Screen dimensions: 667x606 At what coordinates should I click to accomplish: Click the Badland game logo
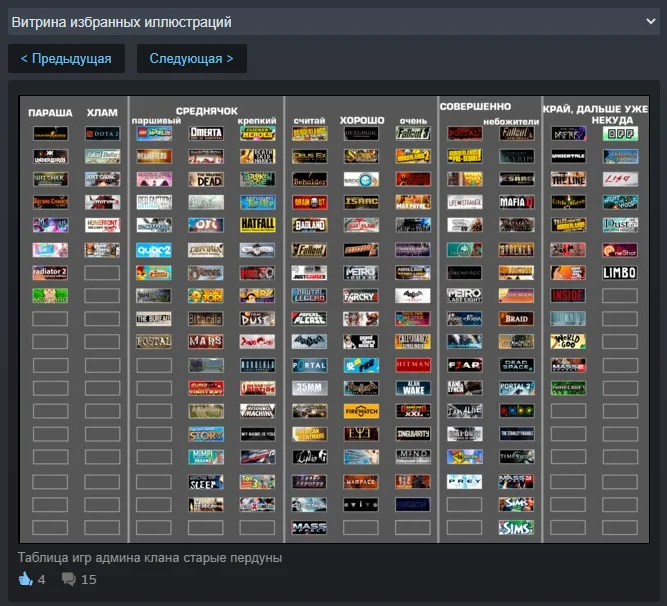tap(310, 225)
